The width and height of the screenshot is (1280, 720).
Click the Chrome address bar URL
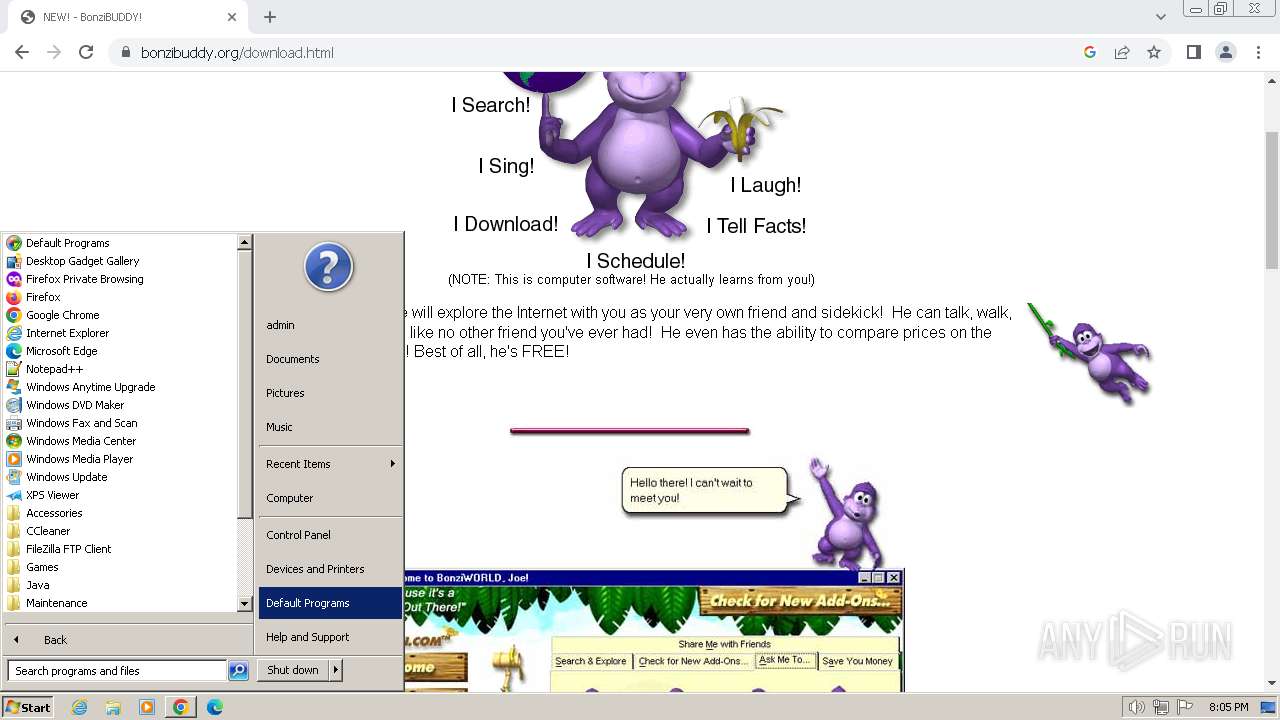point(237,52)
